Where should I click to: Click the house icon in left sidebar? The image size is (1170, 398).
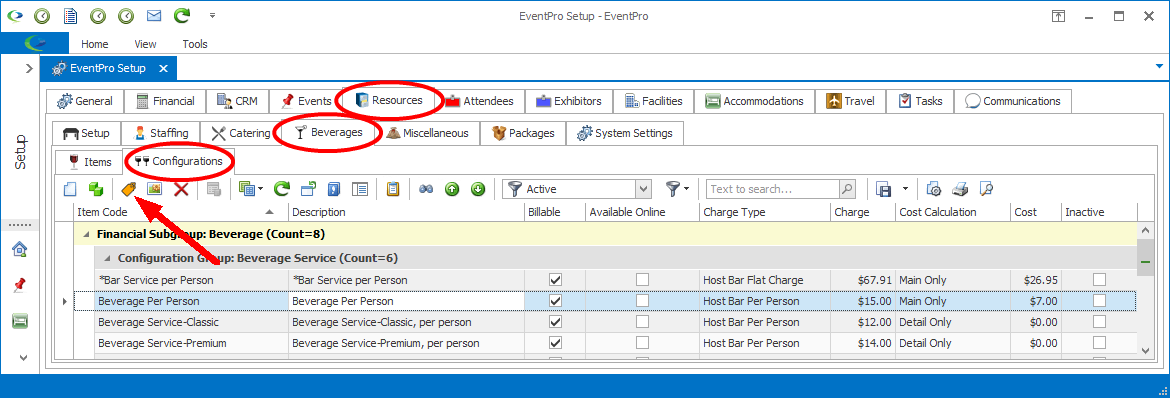coord(20,249)
